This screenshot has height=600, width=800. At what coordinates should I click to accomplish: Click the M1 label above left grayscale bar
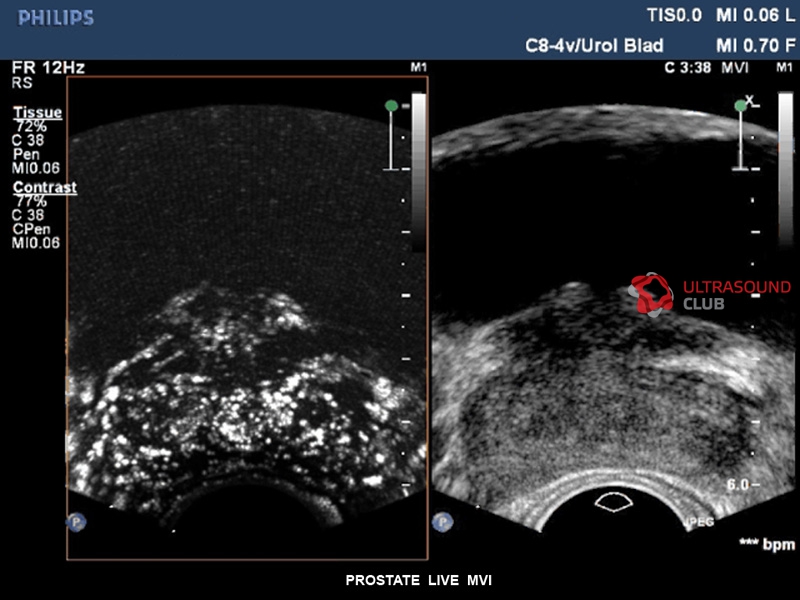[x=418, y=67]
